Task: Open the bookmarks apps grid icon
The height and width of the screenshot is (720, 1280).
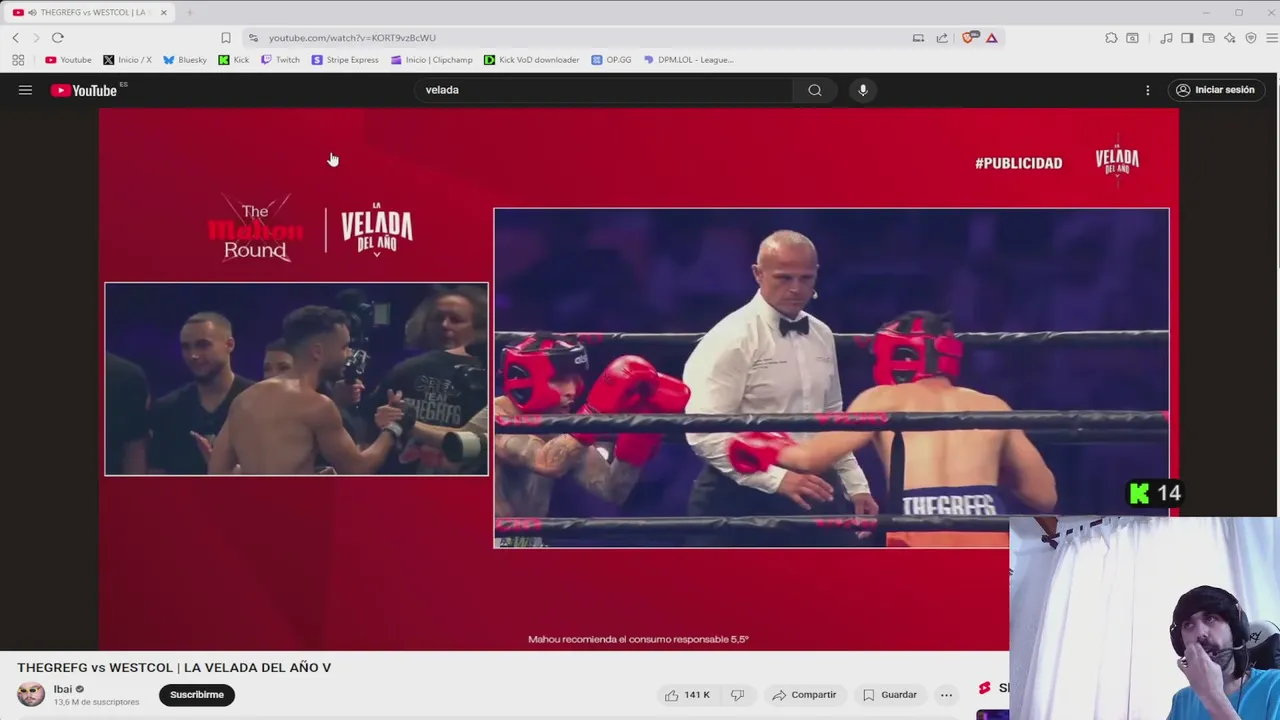Action: pos(18,60)
